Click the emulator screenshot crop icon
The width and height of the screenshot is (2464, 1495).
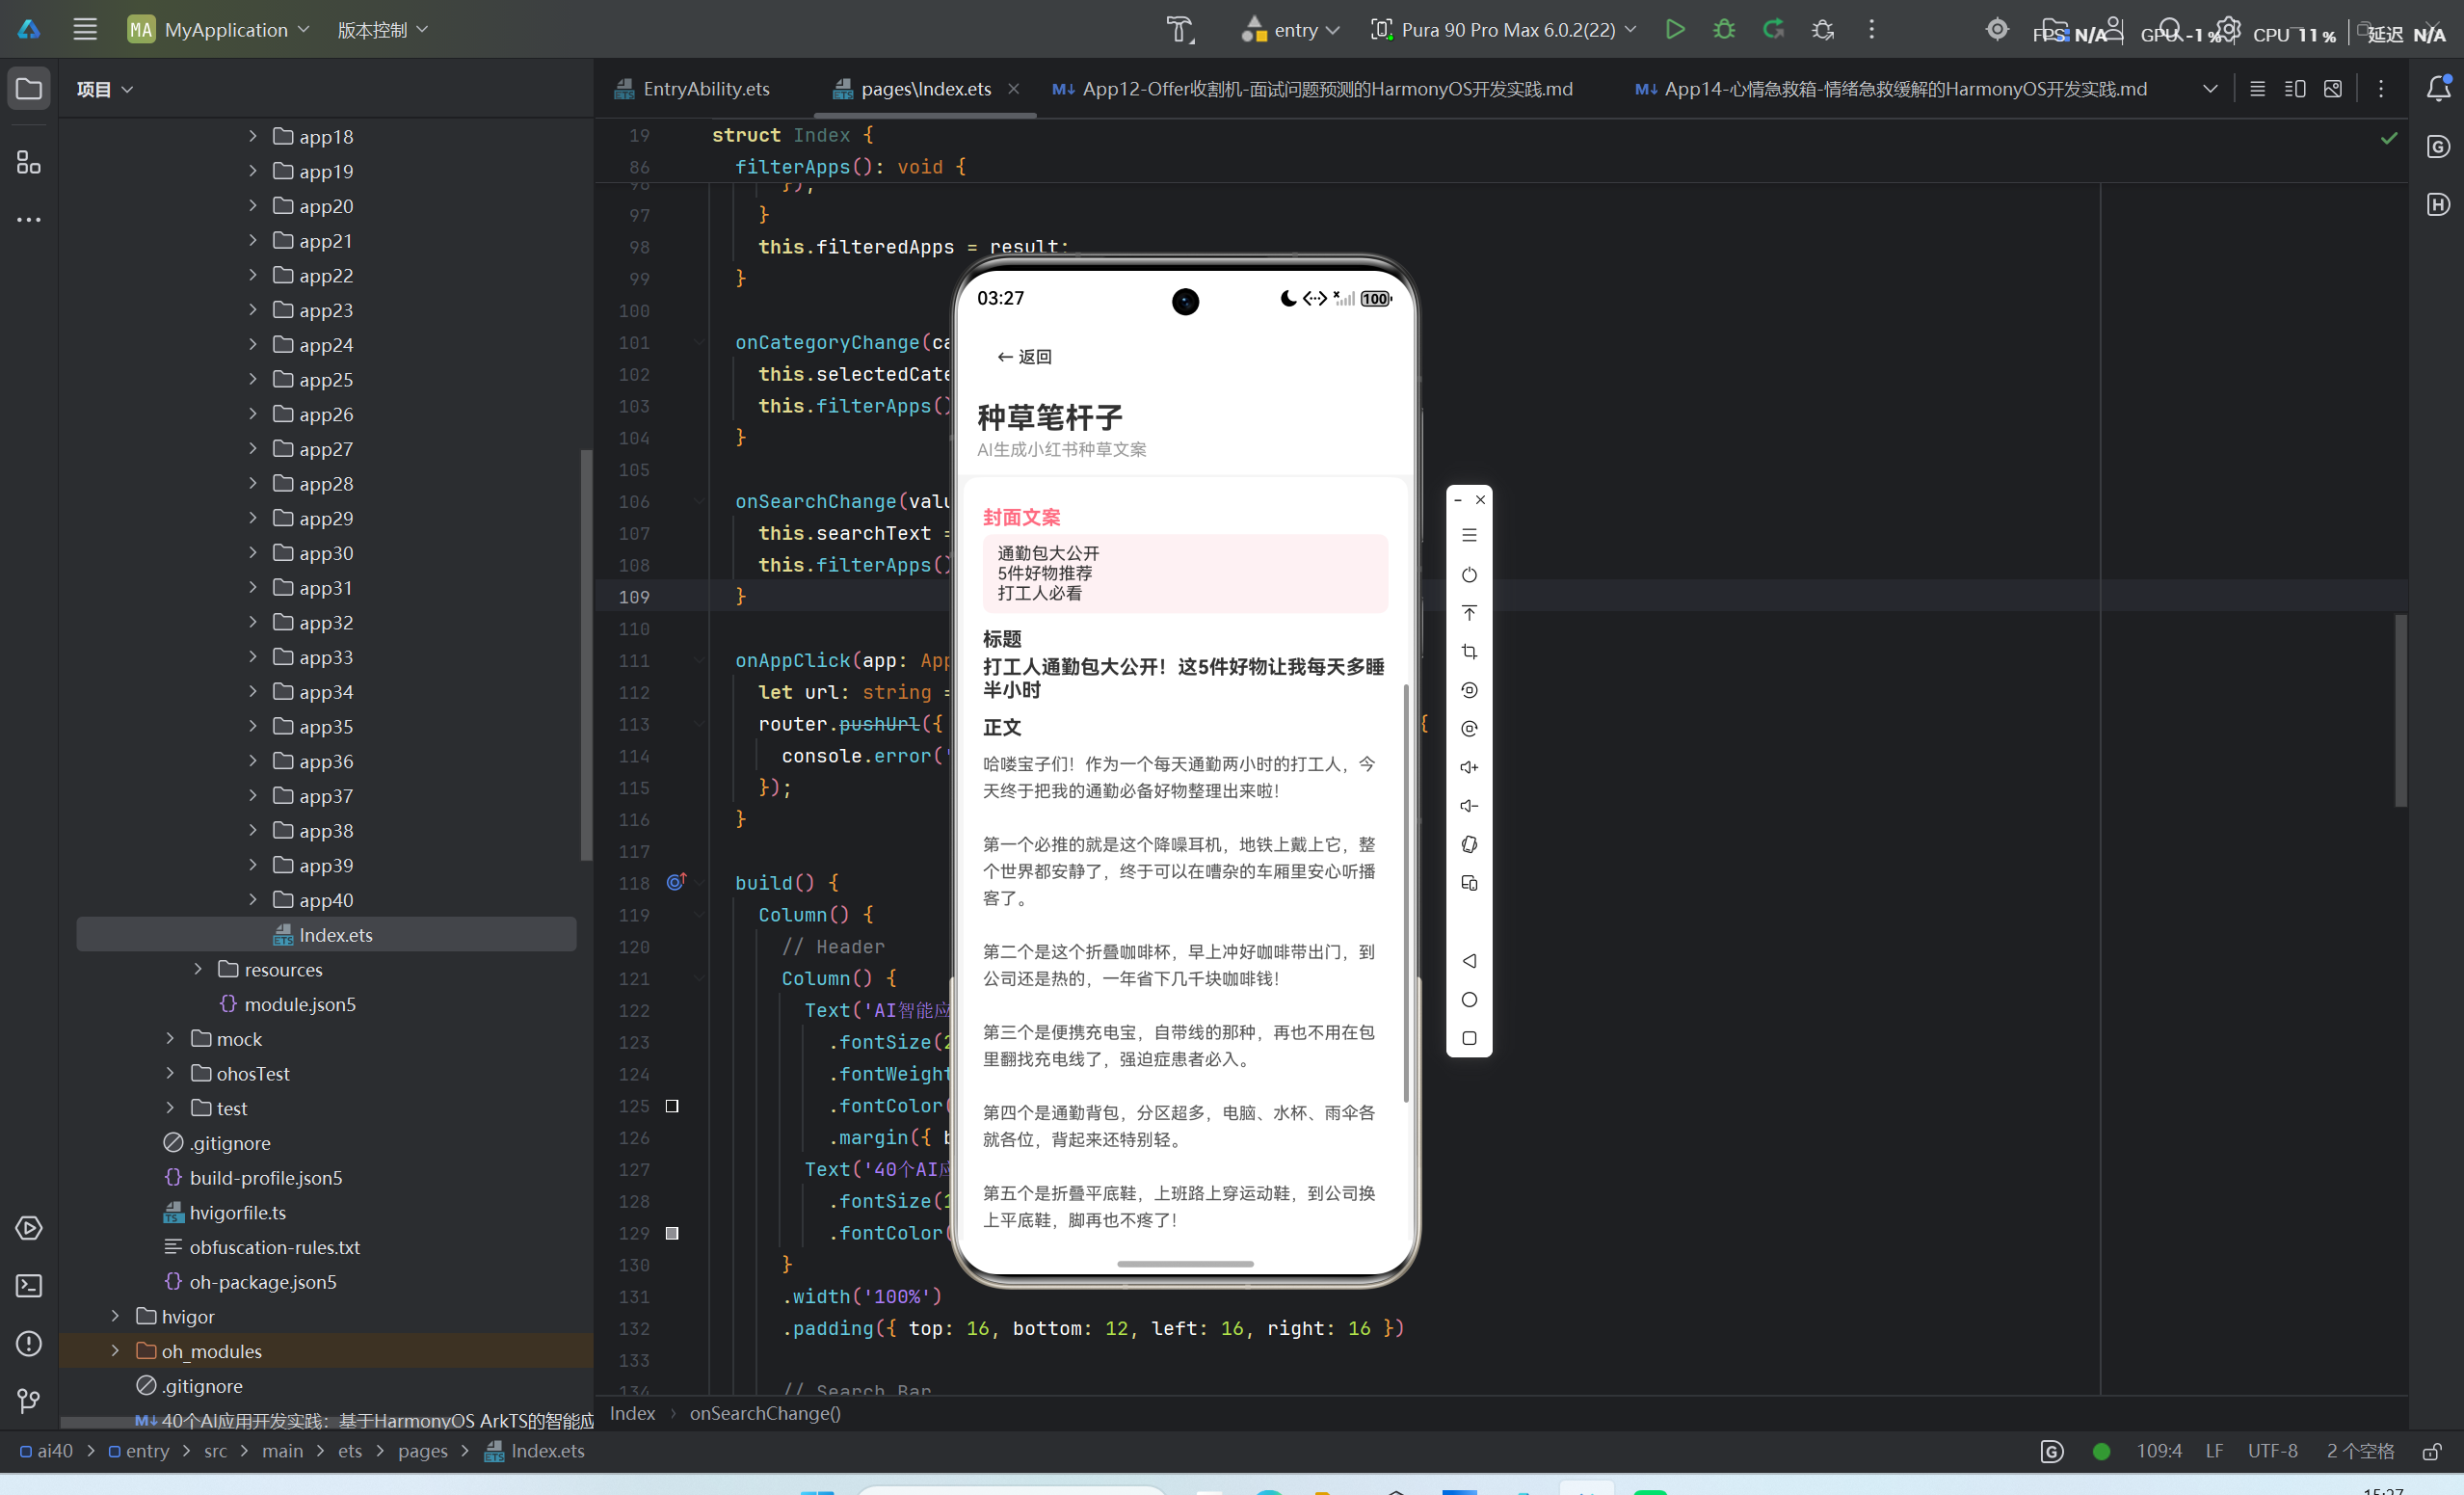pos(1469,652)
